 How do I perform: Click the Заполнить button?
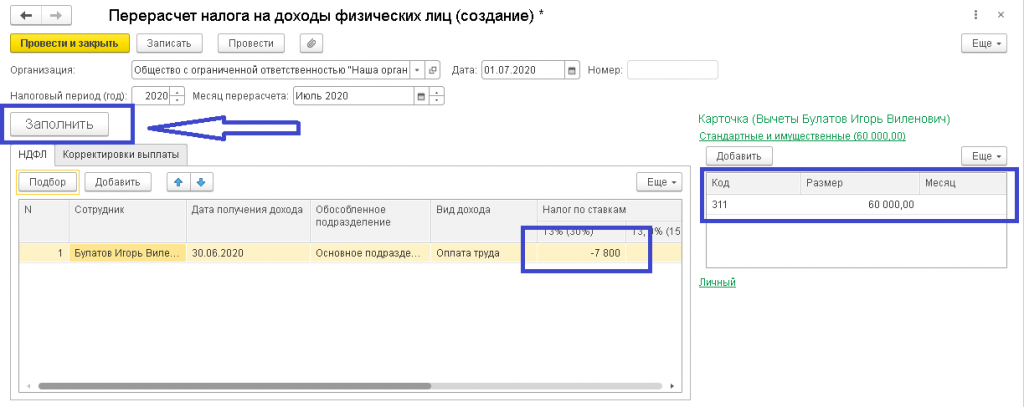point(59,125)
